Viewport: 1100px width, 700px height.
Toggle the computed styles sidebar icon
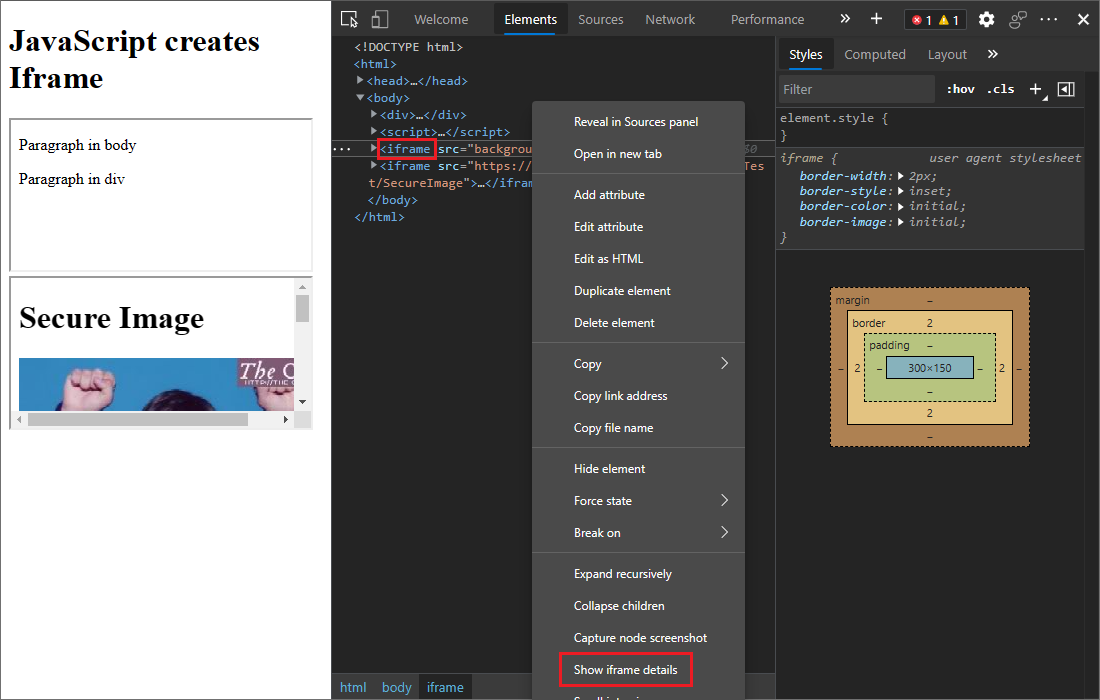point(1066,89)
